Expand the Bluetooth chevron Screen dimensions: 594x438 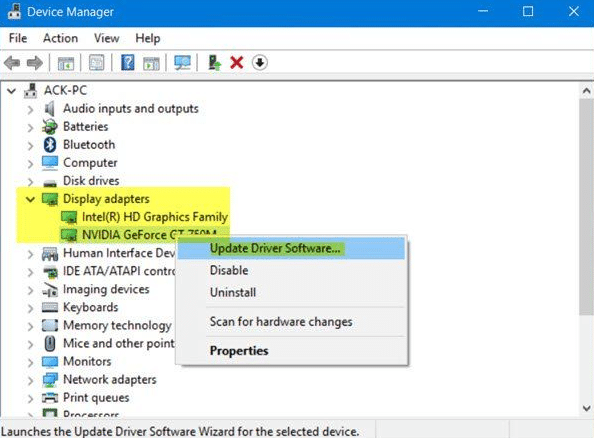[x=31, y=146]
